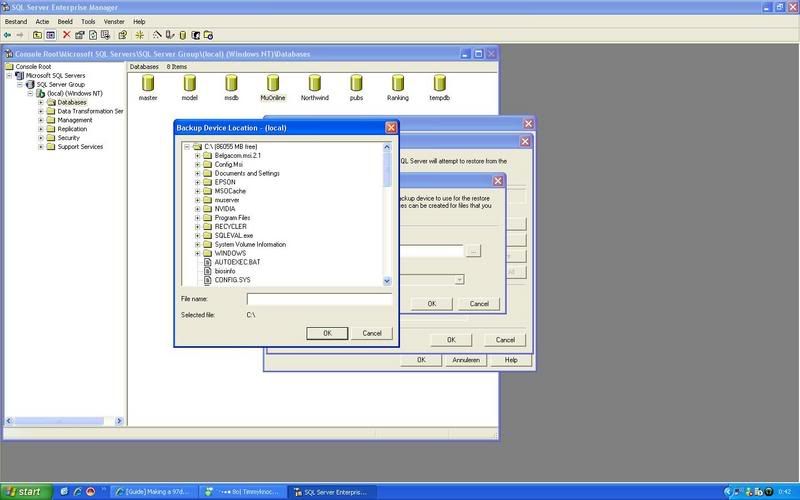Expand the Management node in console tree
The height and width of the screenshot is (500, 800).
click(41, 120)
